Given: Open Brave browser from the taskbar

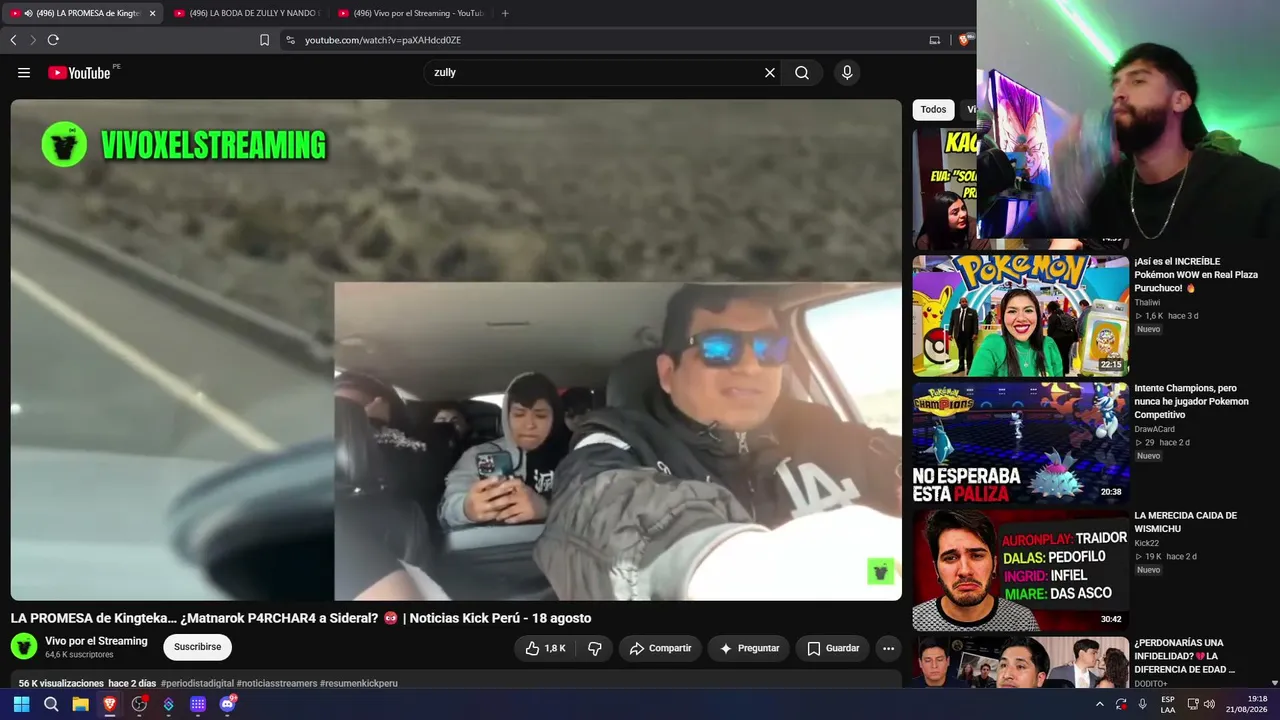Looking at the screenshot, I should tap(110, 704).
